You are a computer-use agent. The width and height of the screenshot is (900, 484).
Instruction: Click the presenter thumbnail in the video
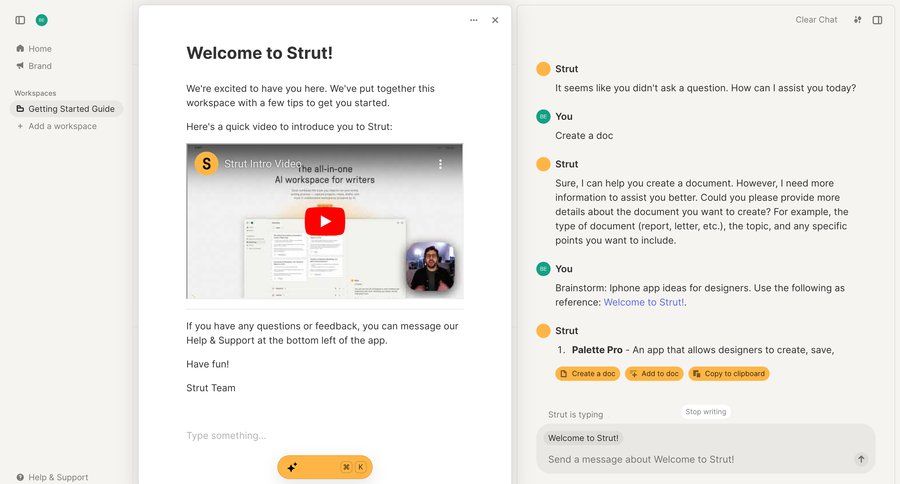tap(430, 267)
